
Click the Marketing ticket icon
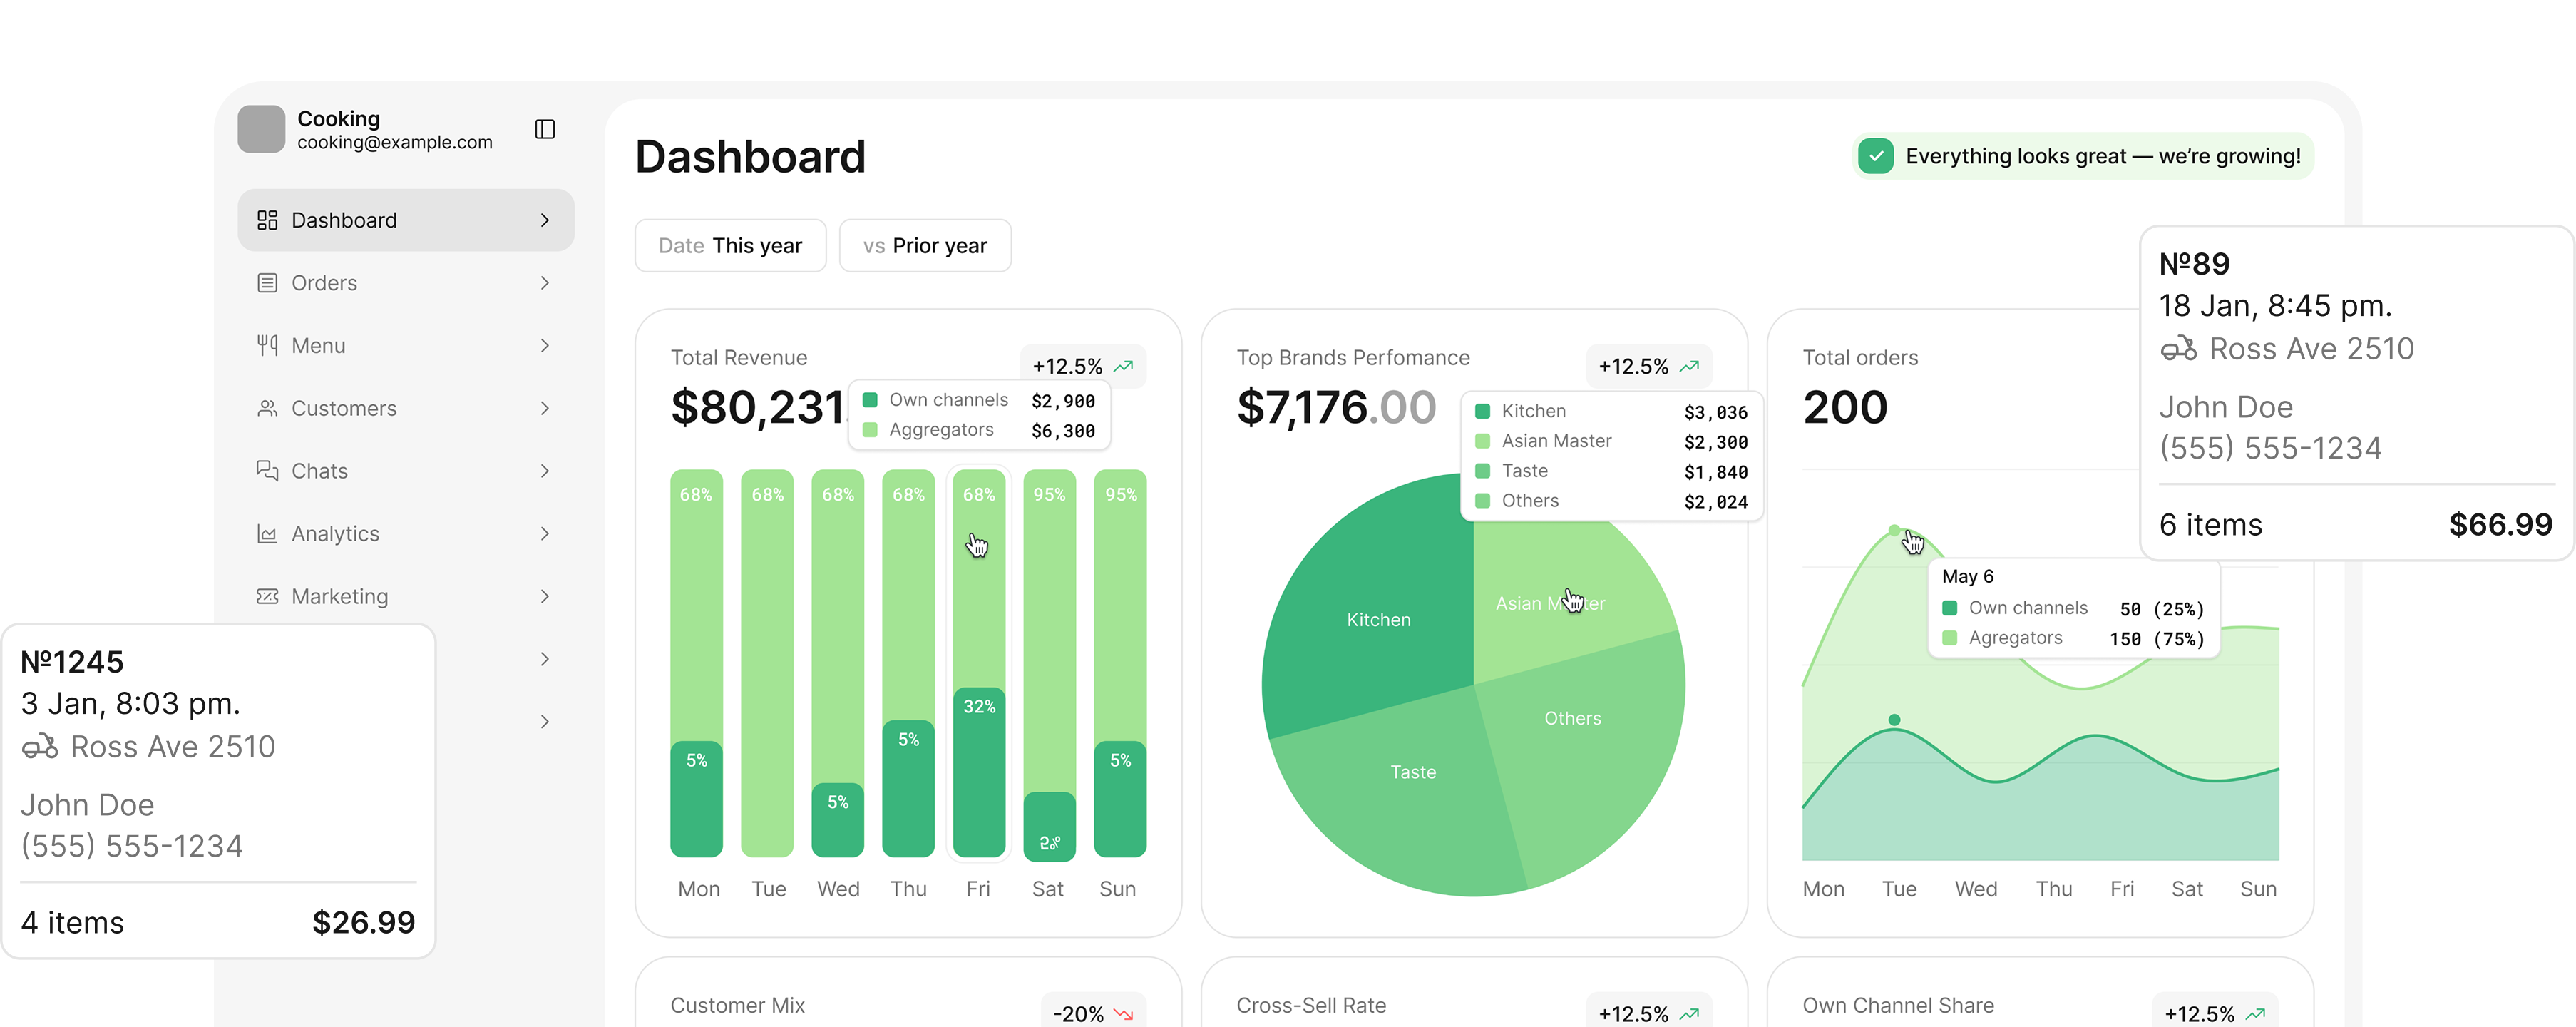(x=267, y=596)
